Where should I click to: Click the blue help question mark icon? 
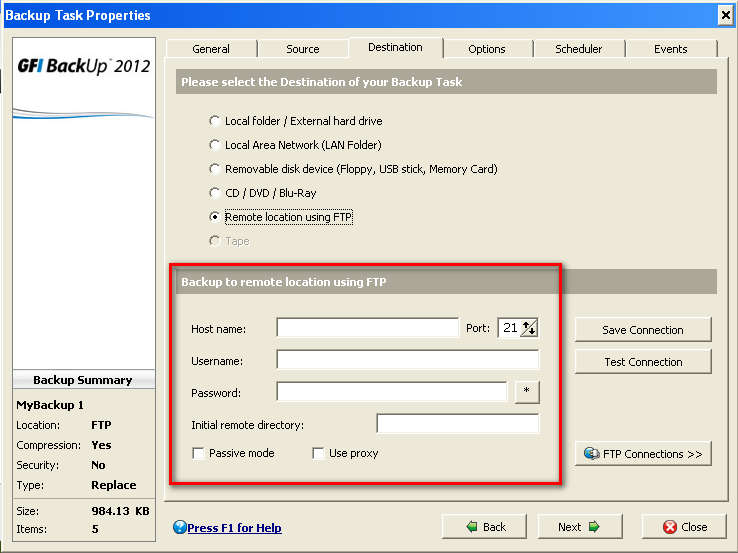179,527
